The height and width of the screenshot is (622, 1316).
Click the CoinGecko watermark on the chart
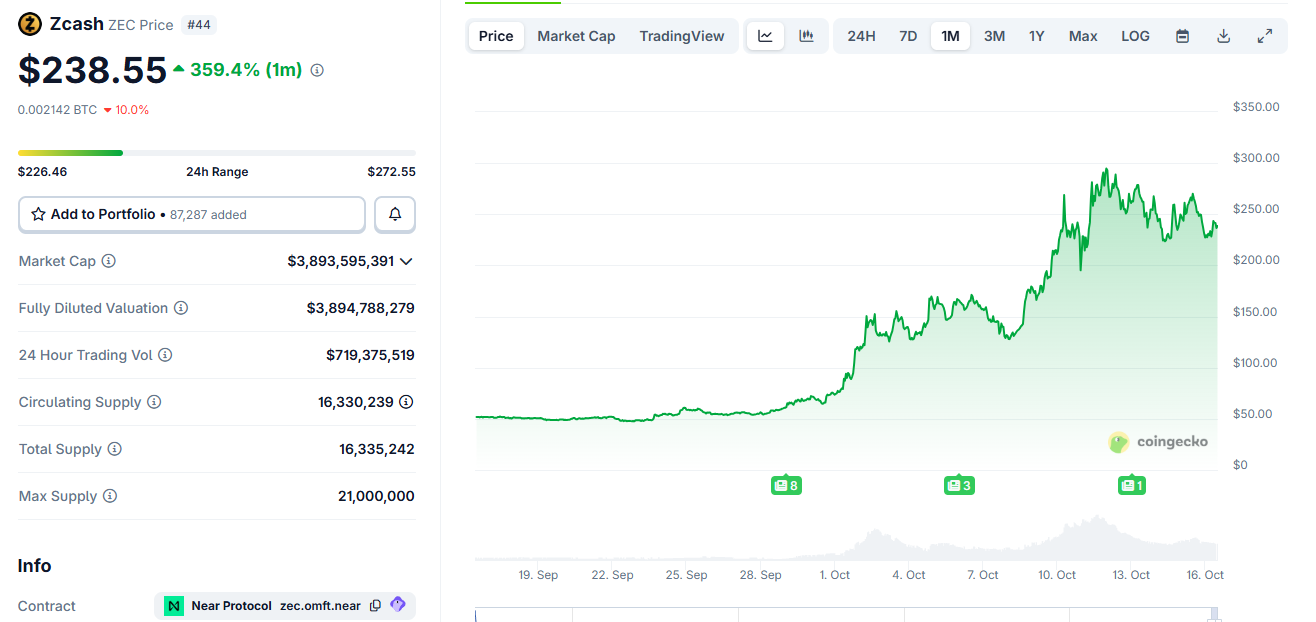1158,442
